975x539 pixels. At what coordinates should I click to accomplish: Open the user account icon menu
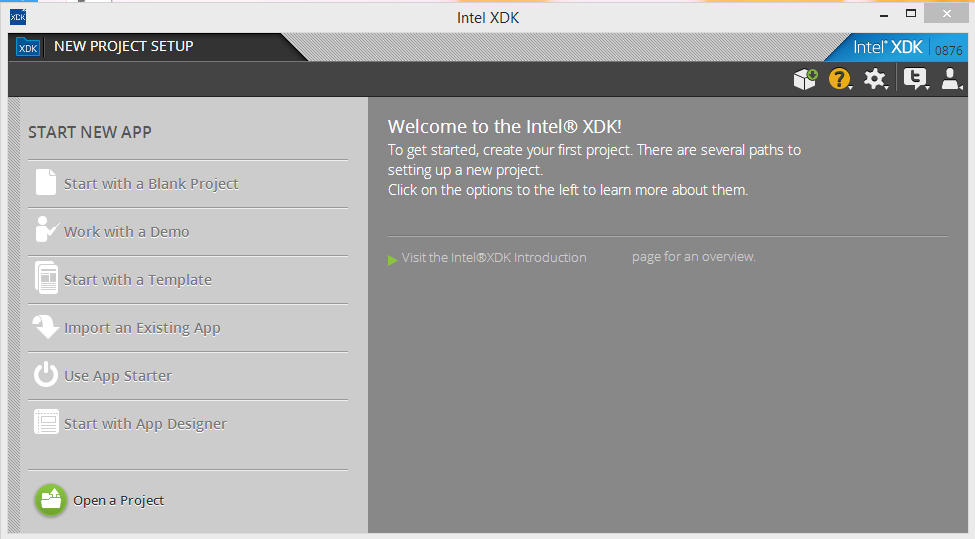(951, 79)
